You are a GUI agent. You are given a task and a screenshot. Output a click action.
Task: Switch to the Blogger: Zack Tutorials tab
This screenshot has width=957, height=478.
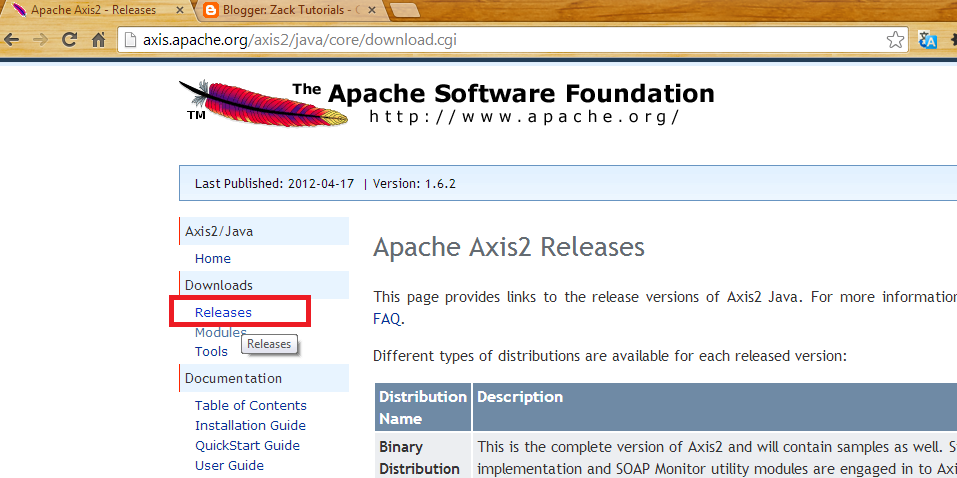click(x=290, y=10)
